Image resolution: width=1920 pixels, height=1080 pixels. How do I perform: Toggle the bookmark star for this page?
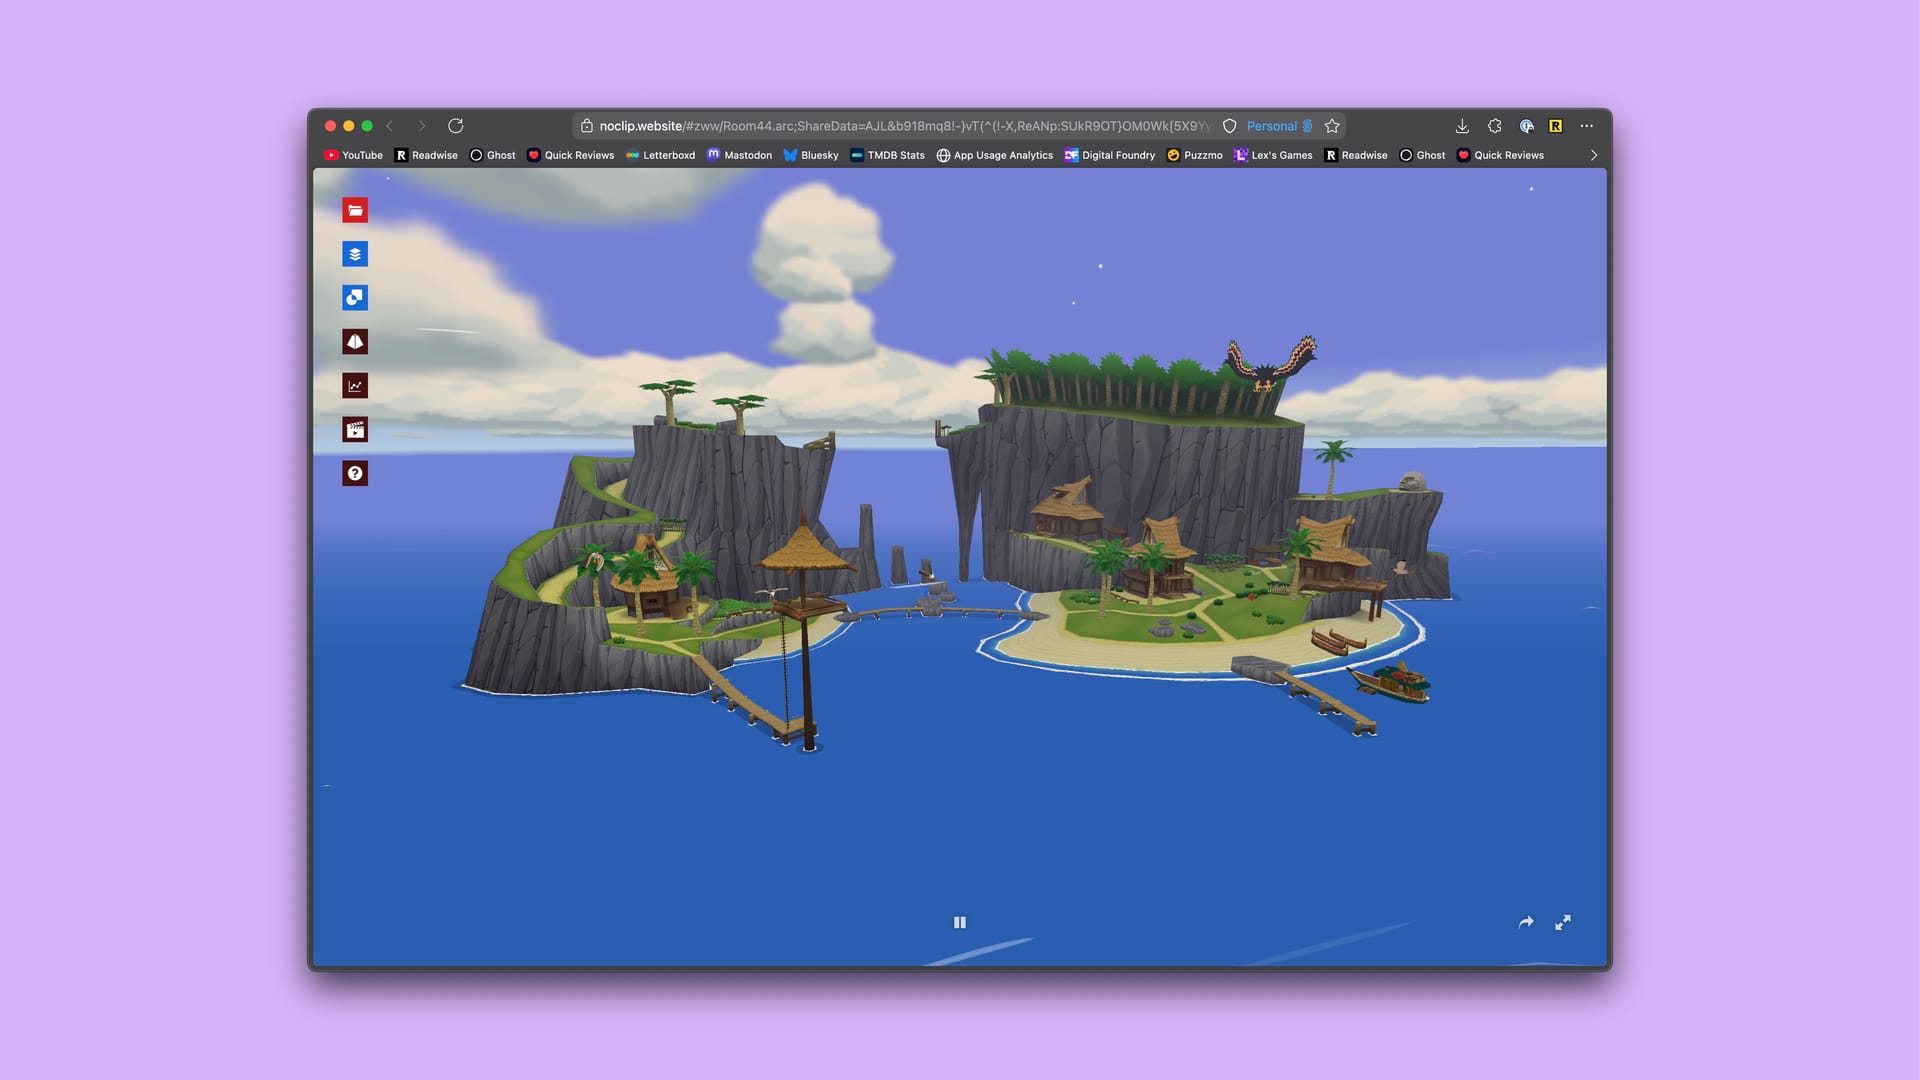click(1332, 126)
